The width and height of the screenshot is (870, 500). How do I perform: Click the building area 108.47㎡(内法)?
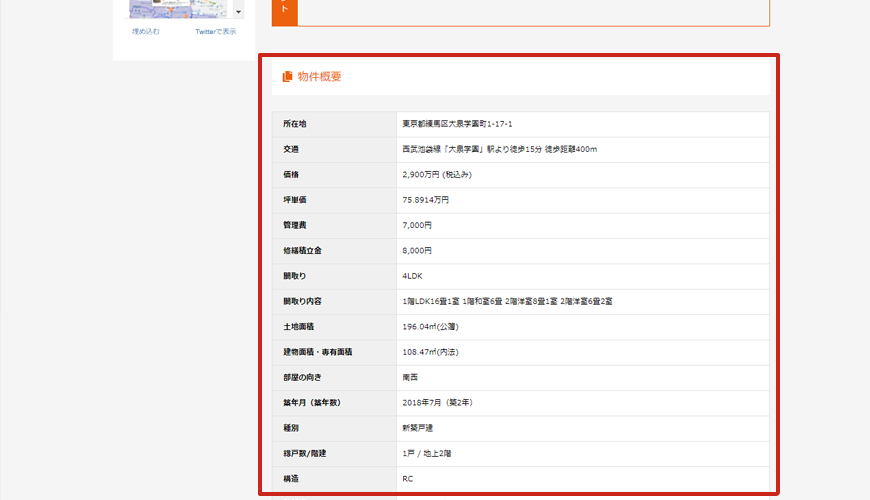[x=431, y=352]
